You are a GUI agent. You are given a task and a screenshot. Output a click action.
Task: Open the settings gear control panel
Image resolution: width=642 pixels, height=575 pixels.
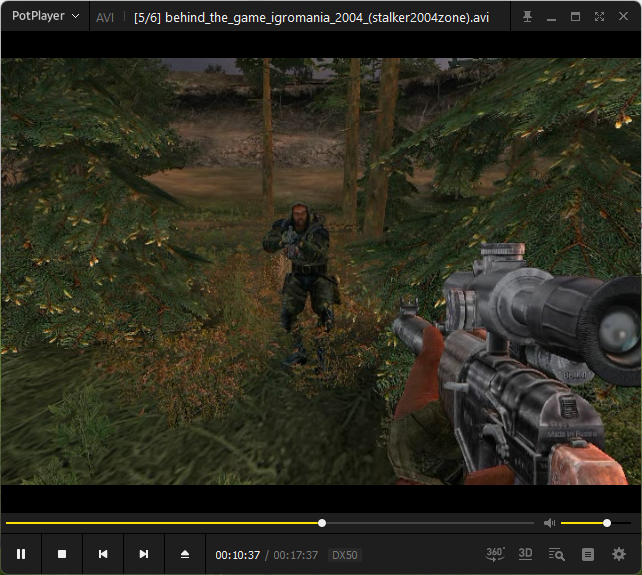click(619, 554)
